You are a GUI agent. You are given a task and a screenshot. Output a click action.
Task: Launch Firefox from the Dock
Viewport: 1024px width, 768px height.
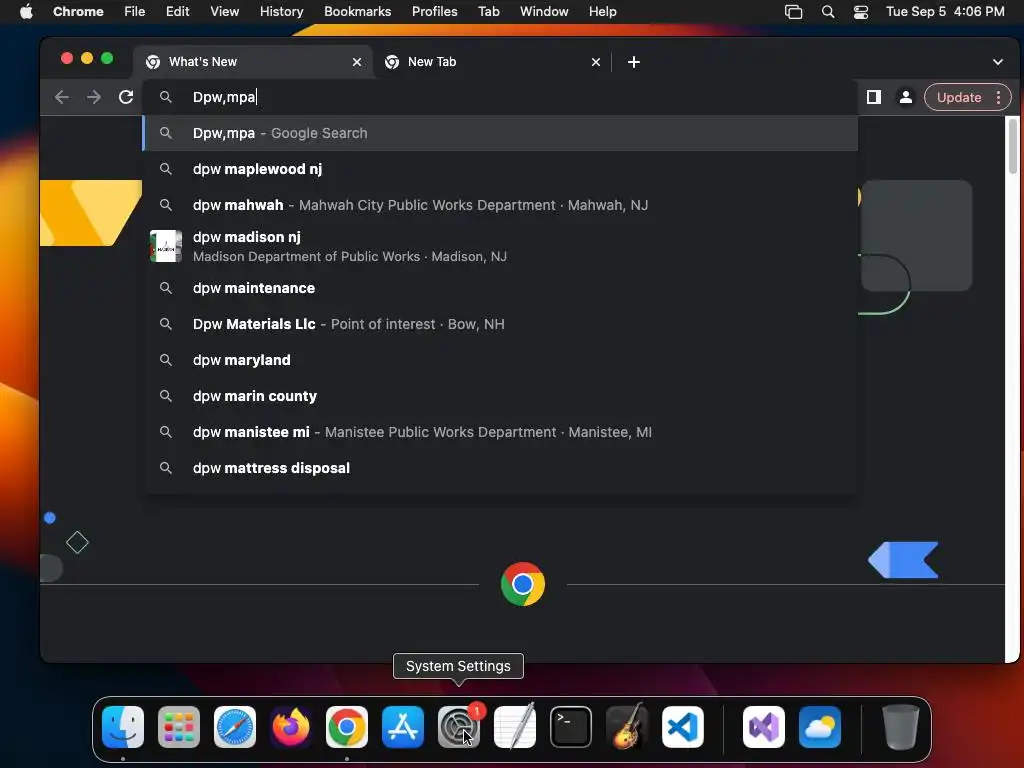[x=291, y=727]
